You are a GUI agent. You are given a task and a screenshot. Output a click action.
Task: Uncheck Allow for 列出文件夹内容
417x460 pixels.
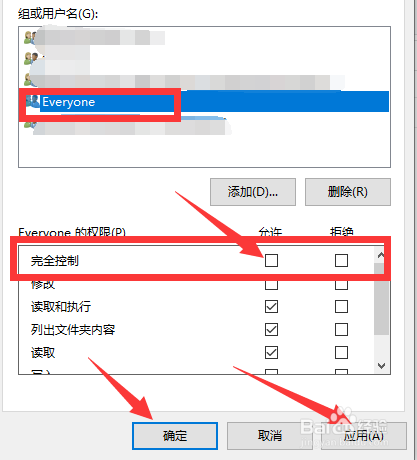click(x=271, y=329)
